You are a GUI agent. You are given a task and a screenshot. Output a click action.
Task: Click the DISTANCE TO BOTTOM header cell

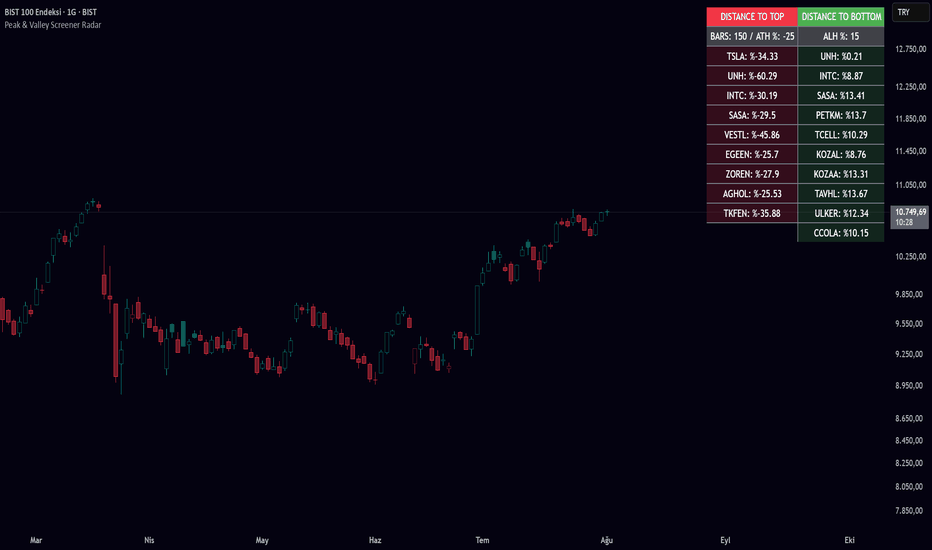click(841, 17)
